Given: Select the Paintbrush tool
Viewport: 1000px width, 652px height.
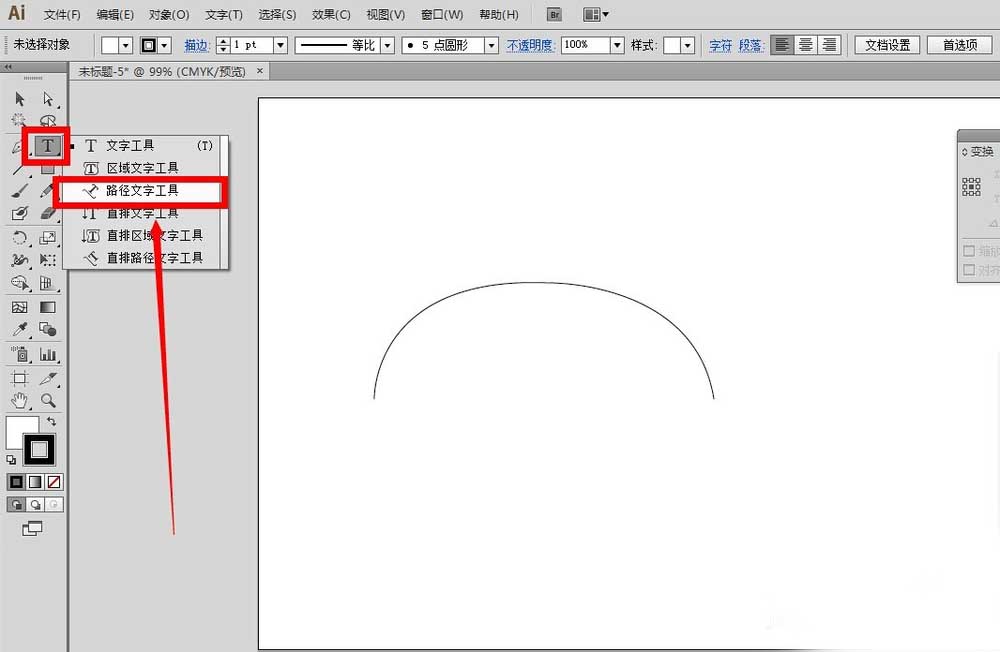Looking at the screenshot, I should [x=20, y=191].
